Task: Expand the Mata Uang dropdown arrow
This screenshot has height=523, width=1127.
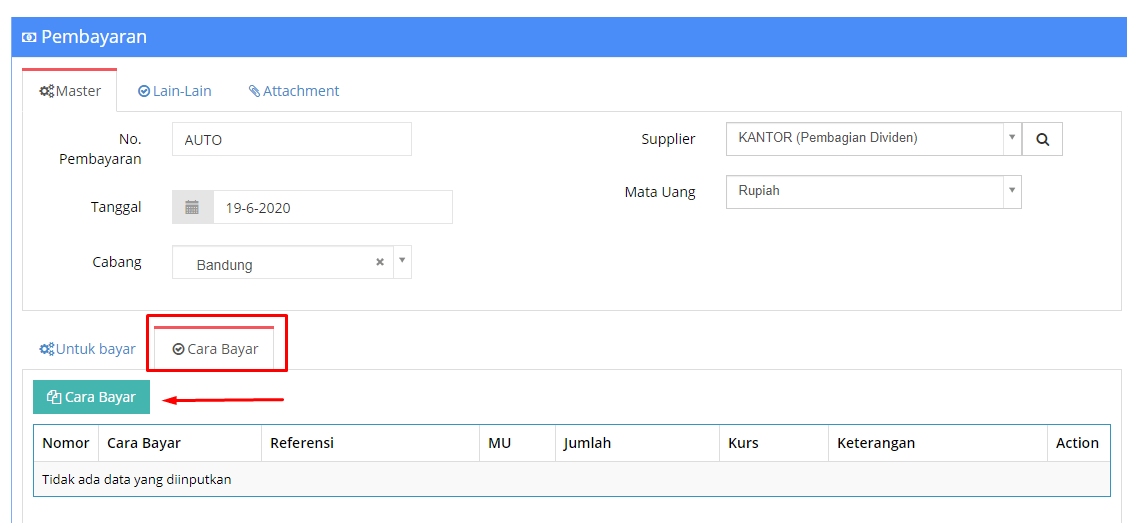Action: (x=1012, y=191)
